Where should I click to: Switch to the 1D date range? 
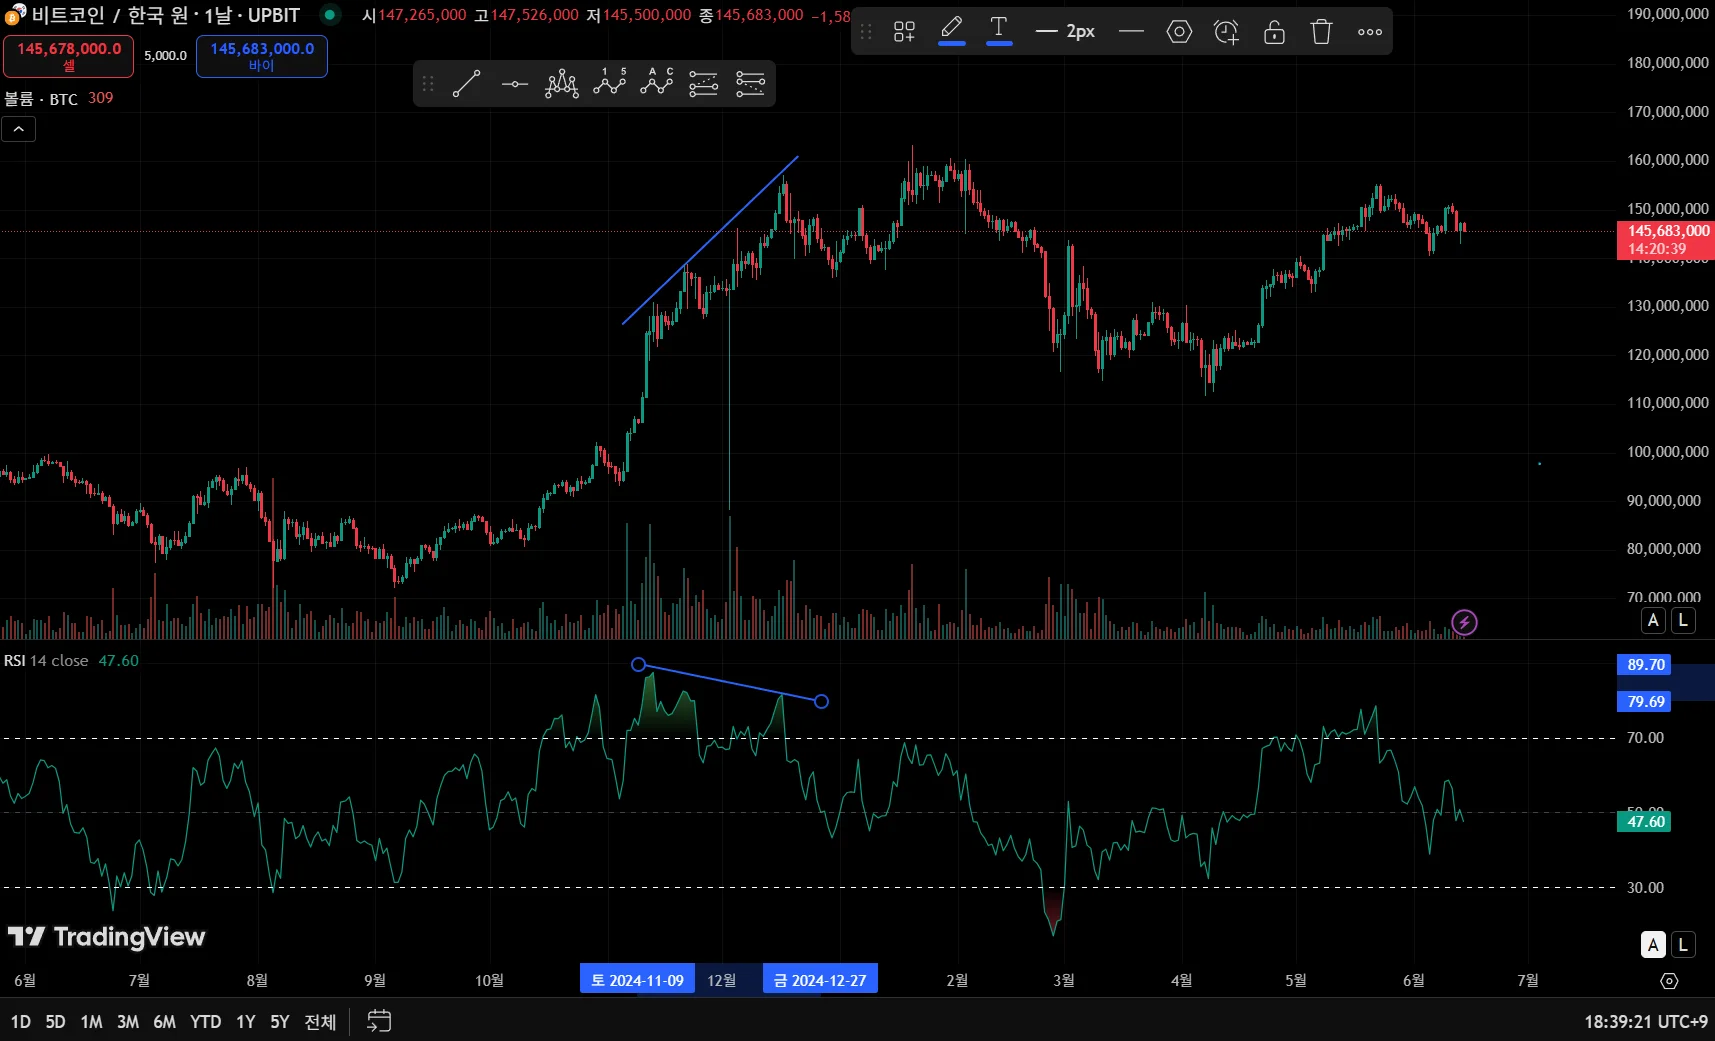coord(20,1022)
